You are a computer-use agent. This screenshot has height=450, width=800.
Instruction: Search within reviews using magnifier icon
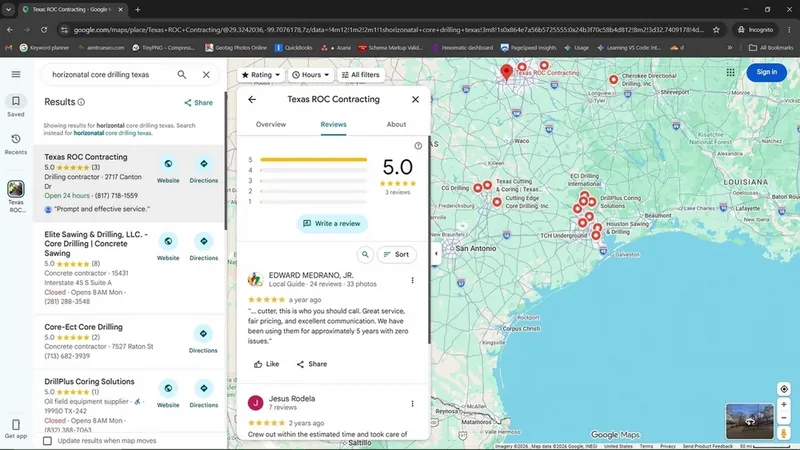point(365,254)
